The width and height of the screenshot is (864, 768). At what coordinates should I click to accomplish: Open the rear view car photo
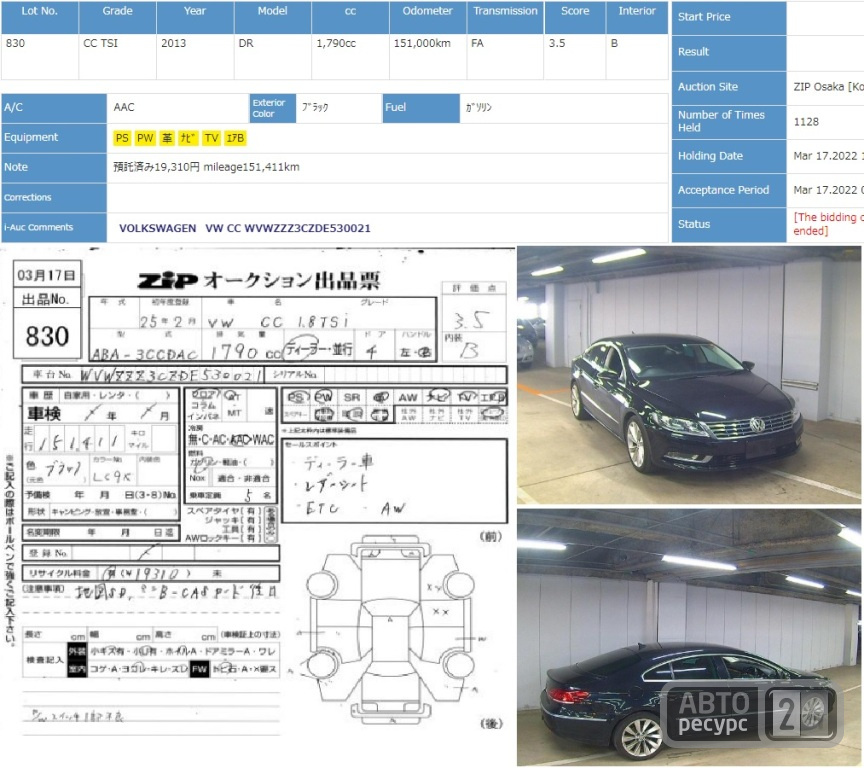pos(689,637)
